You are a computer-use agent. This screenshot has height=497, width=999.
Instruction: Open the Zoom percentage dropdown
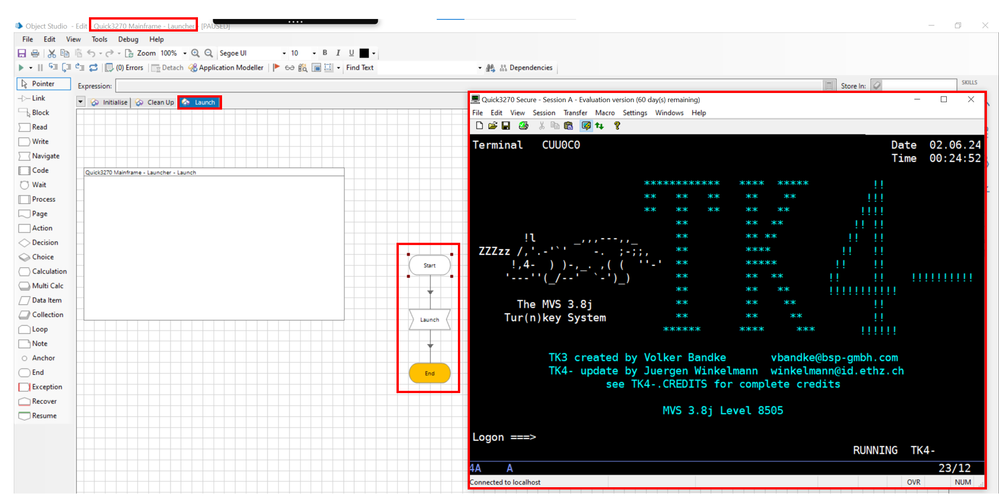pyautogui.click(x=183, y=53)
